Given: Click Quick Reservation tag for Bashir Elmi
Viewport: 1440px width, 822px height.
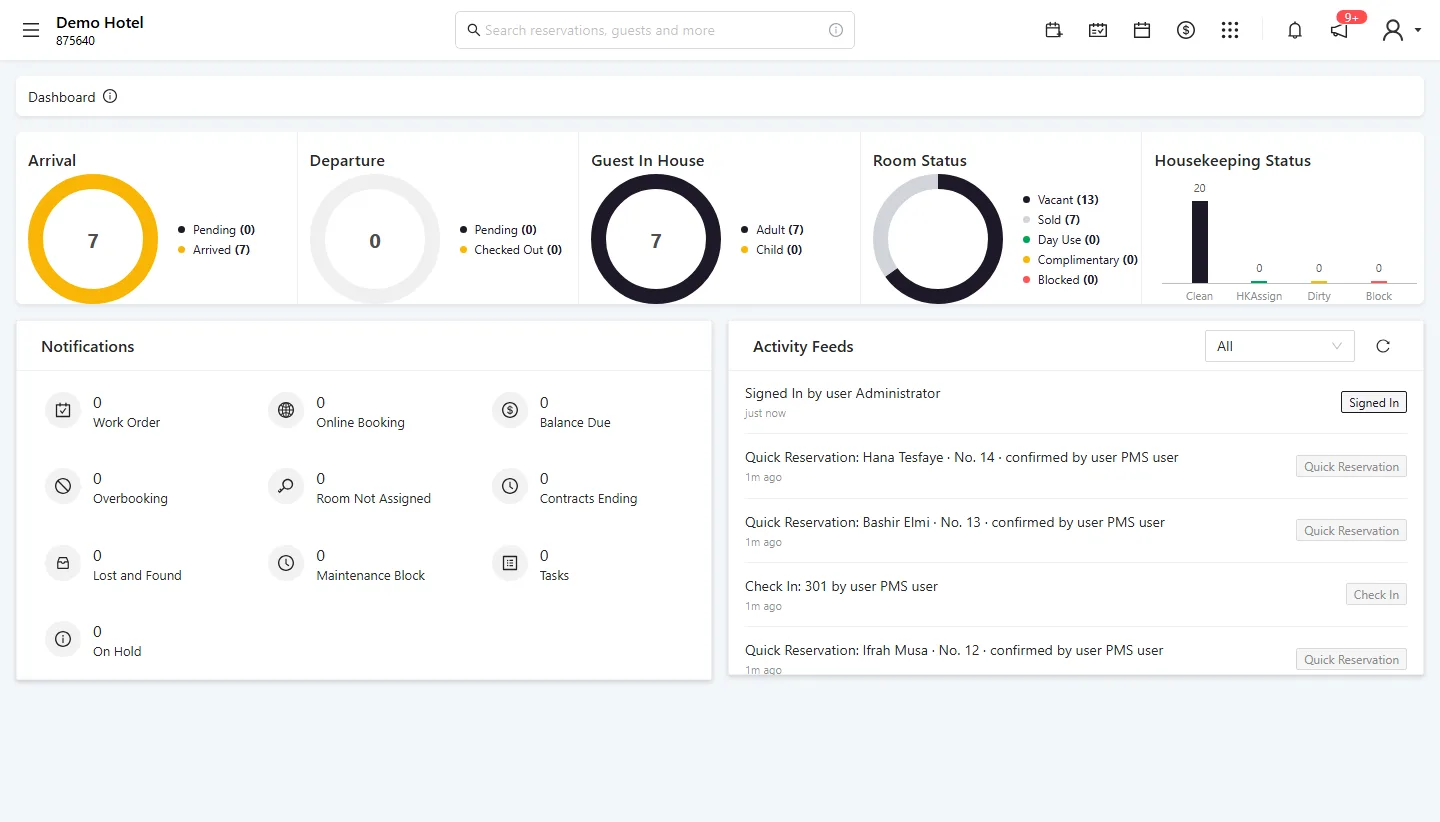Looking at the screenshot, I should pos(1352,530).
